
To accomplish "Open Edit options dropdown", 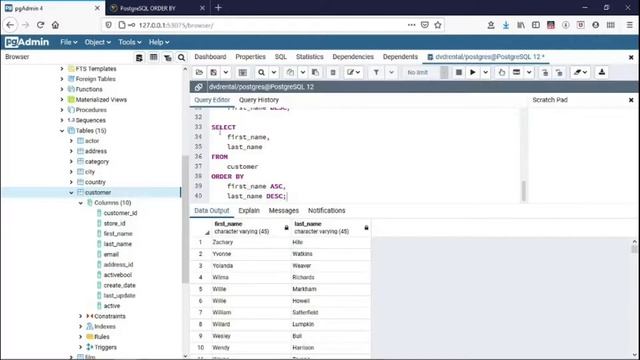I will click(353, 72).
